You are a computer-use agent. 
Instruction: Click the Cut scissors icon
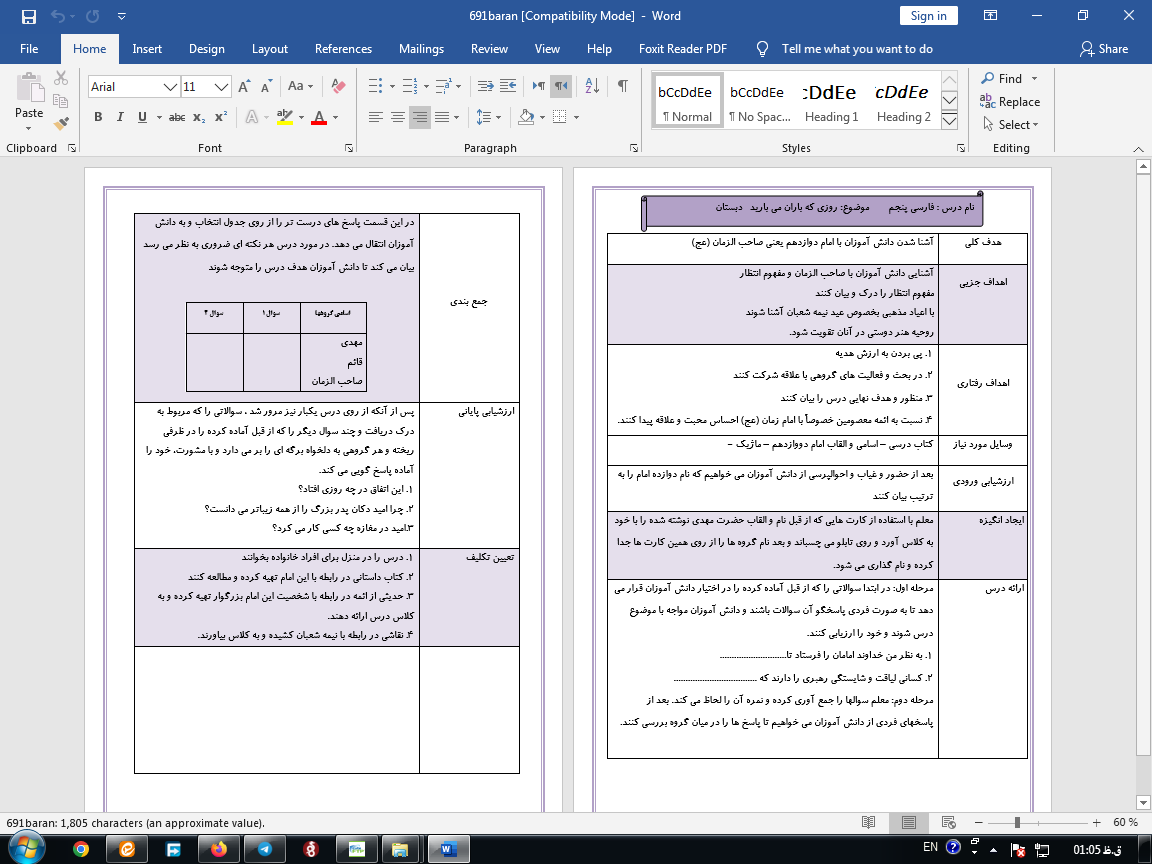[x=62, y=78]
